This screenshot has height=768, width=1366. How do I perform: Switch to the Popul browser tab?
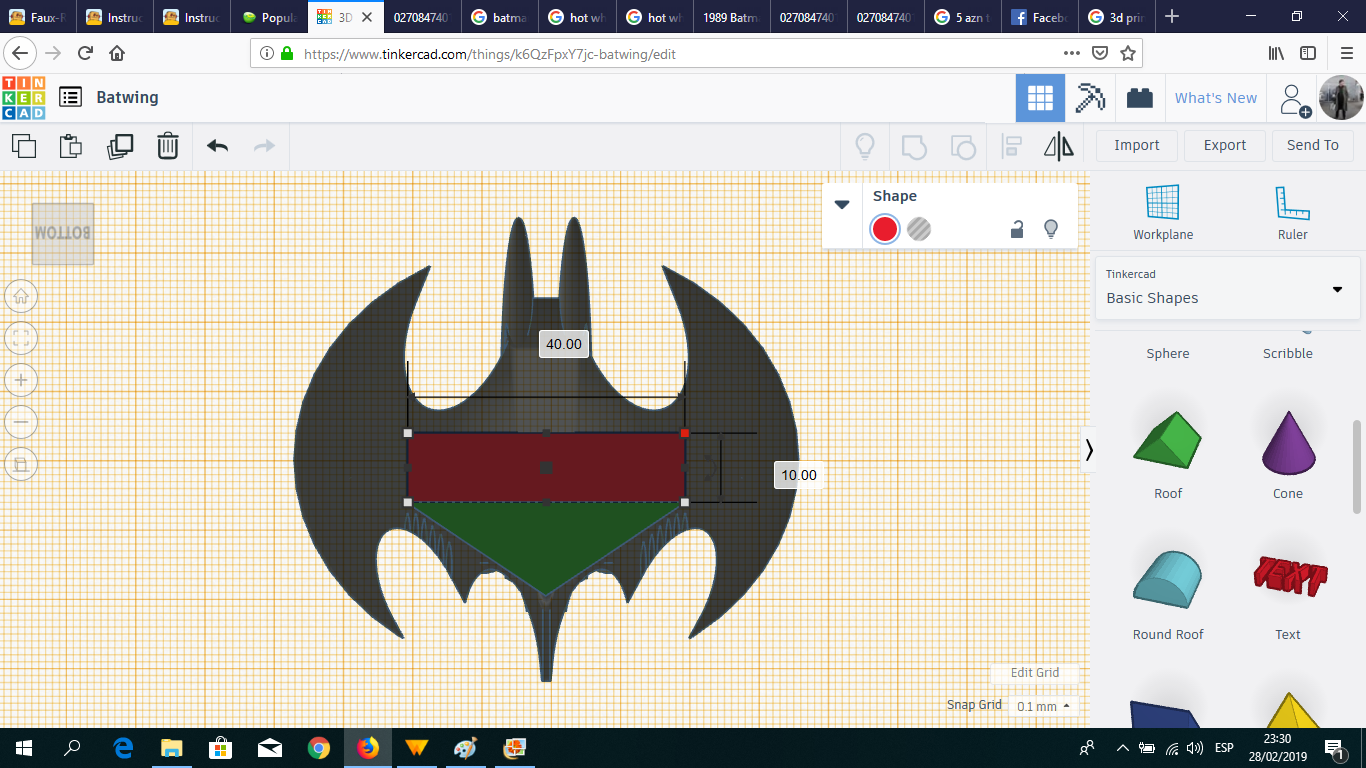[x=269, y=17]
